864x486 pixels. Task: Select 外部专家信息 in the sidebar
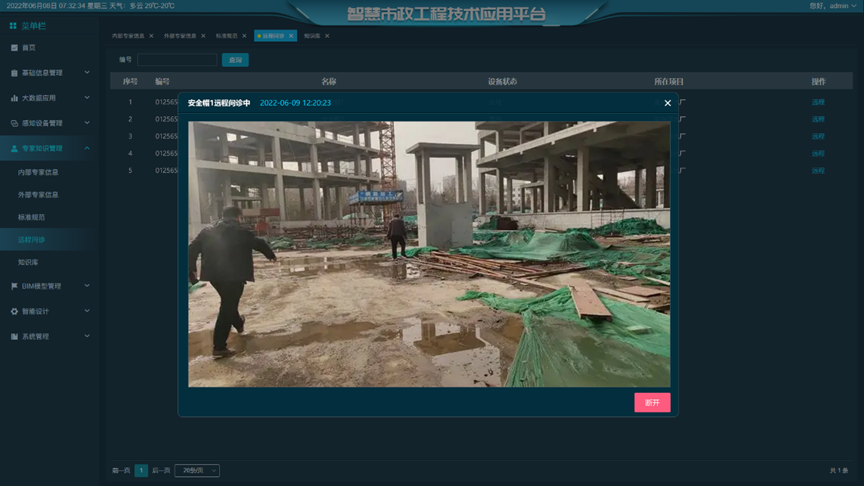(38, 195)
